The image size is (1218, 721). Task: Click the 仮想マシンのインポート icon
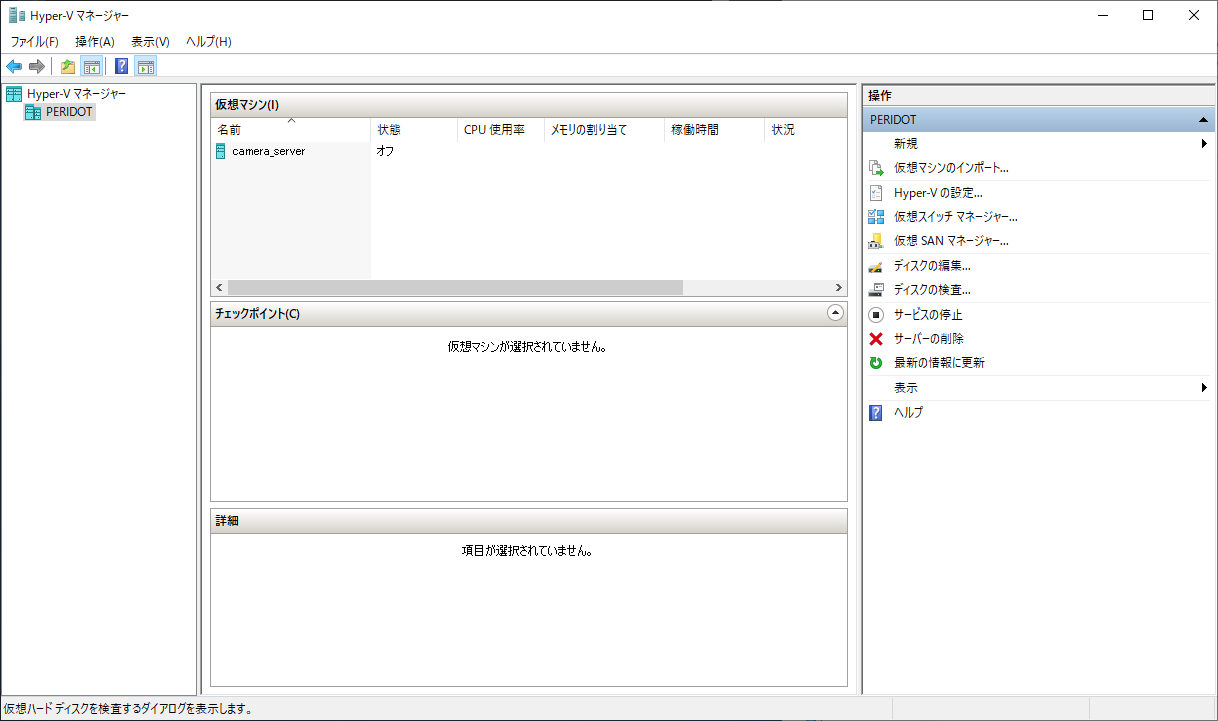[x=876, y=168]
